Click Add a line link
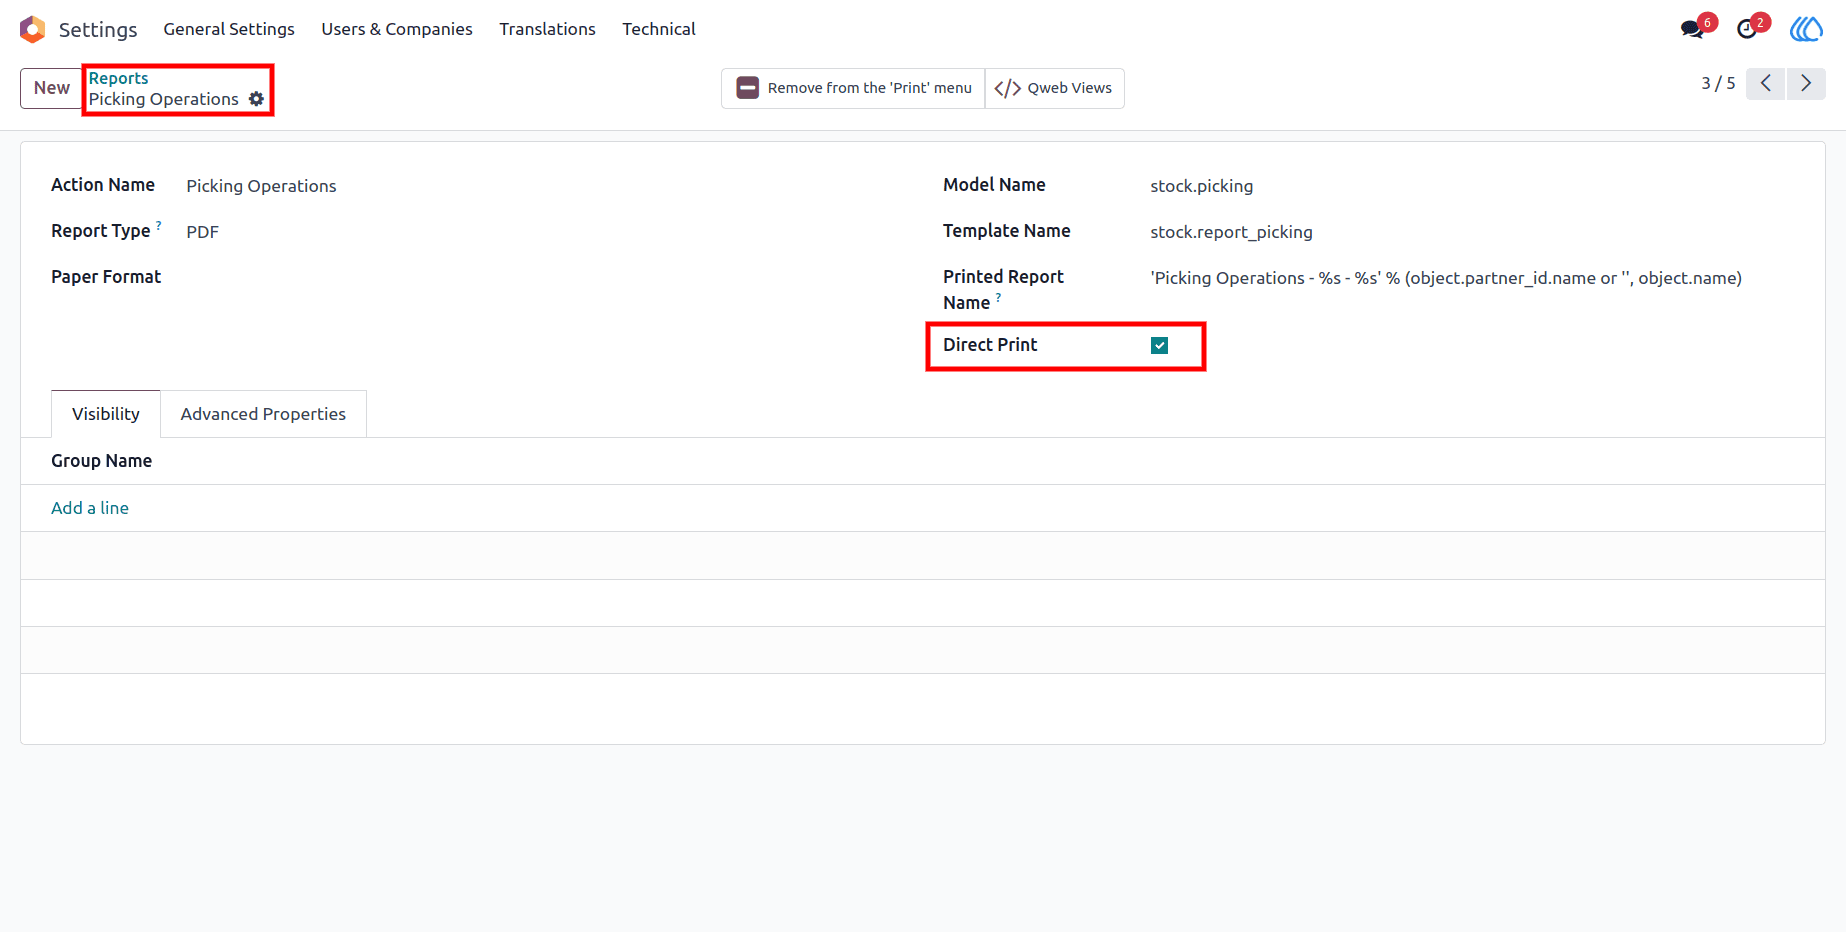Screen dimensions: 1846x932 (x=90, y=508)
